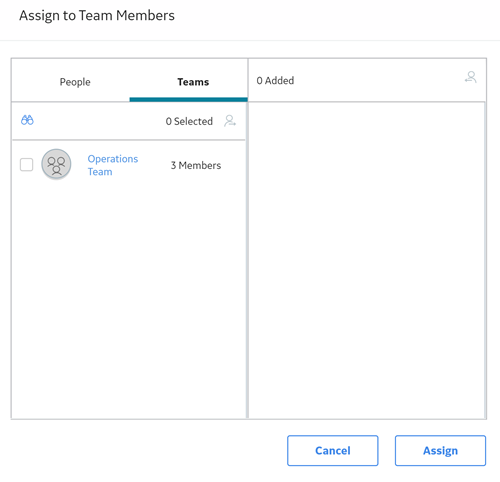This screenshot has width=500, height=482.
Task: Click the word Team in team name
Action: 100,172
